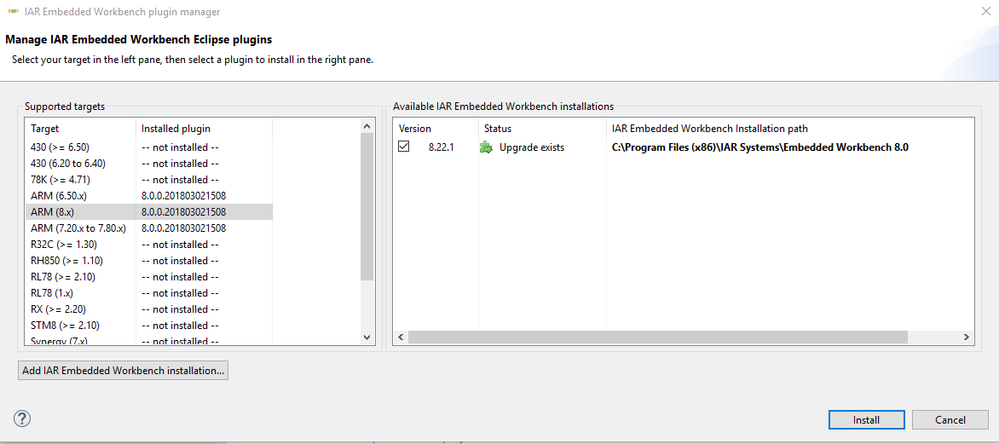
Task: Click installed plugin version for ARM (6.50.x)
Action: 183,196
